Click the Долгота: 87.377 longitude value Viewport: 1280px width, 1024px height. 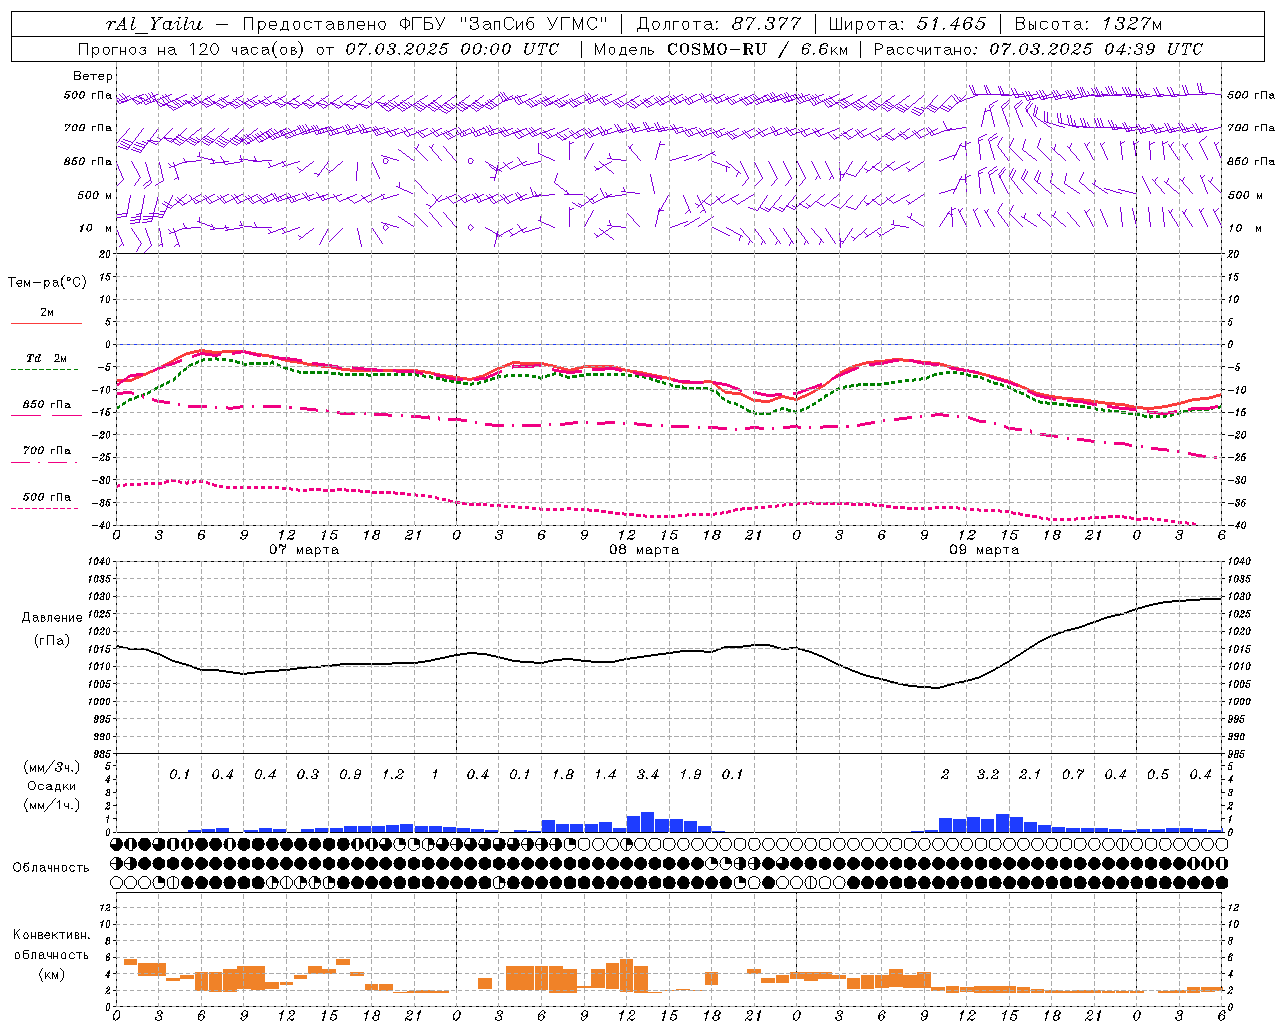[x=718, y=24]
